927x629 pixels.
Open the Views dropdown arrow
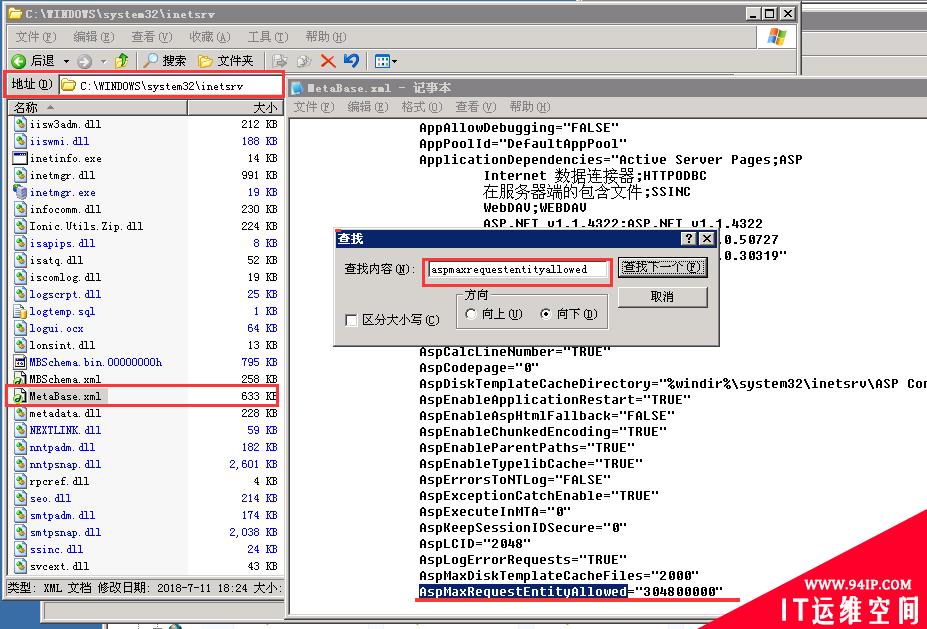(394, 61)
